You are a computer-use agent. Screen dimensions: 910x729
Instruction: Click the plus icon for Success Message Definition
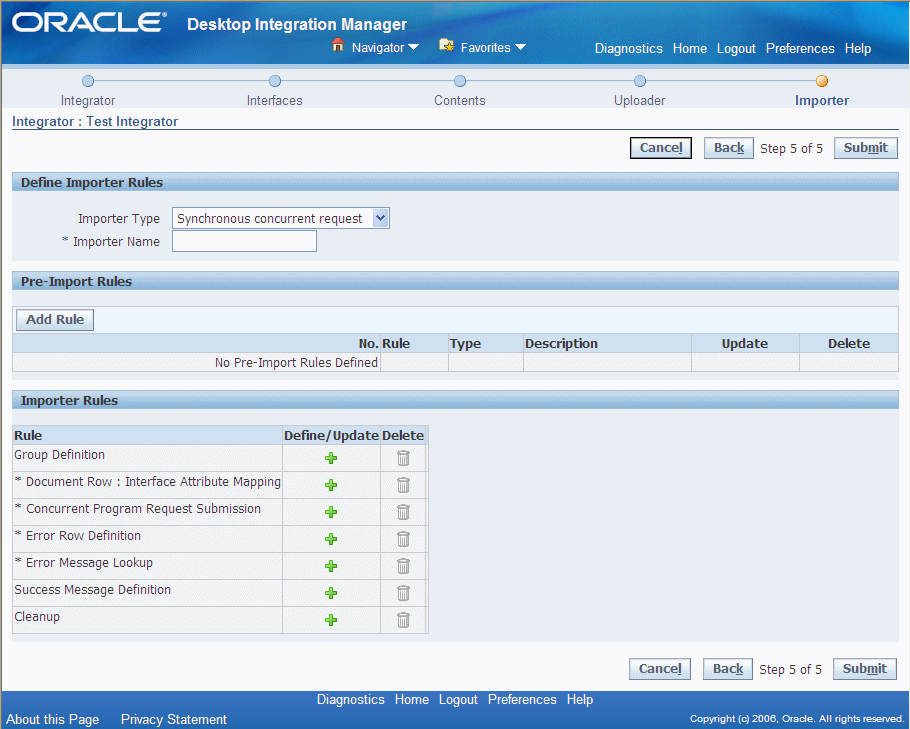pyautogui.click(x=331, y=593)
